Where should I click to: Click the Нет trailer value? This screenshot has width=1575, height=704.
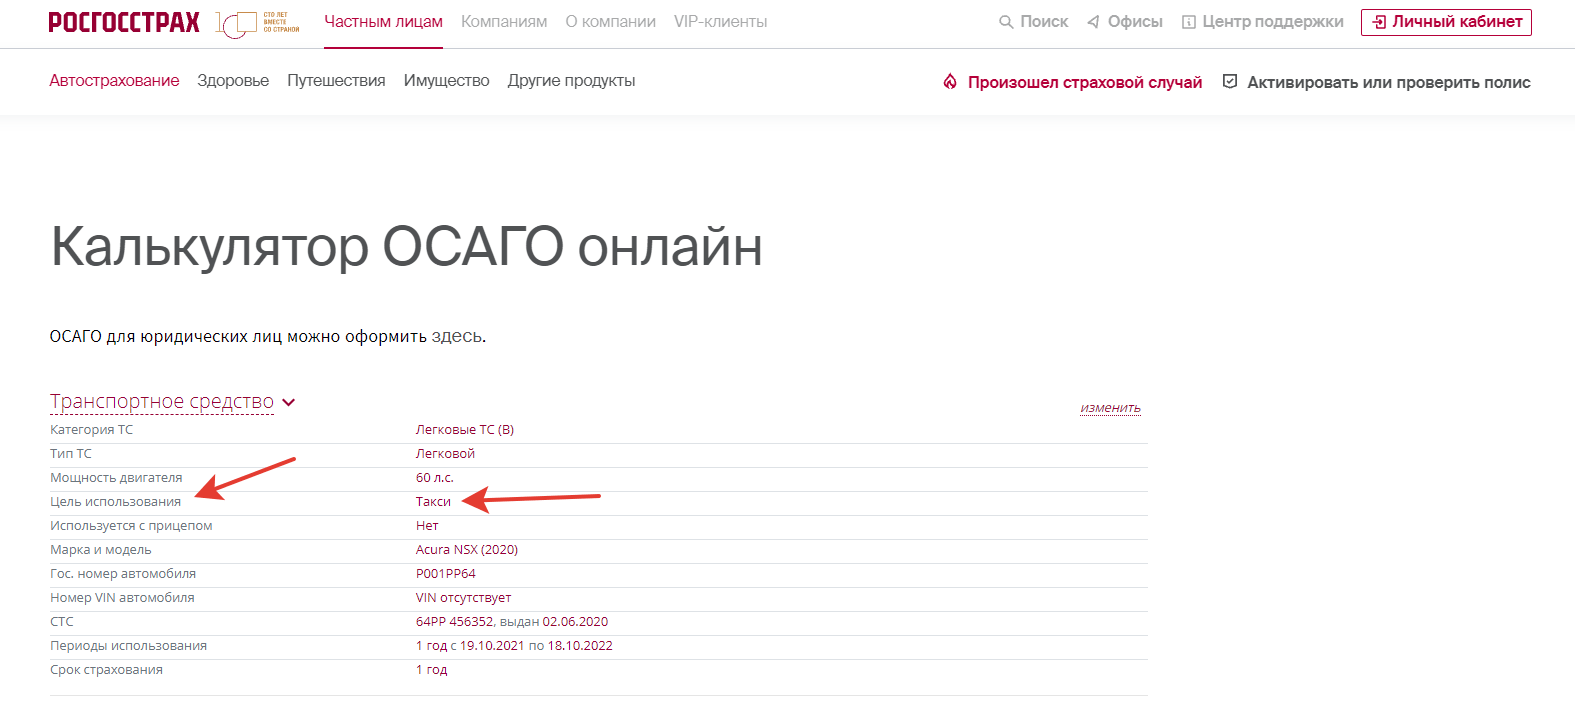[x=427, y=526]
